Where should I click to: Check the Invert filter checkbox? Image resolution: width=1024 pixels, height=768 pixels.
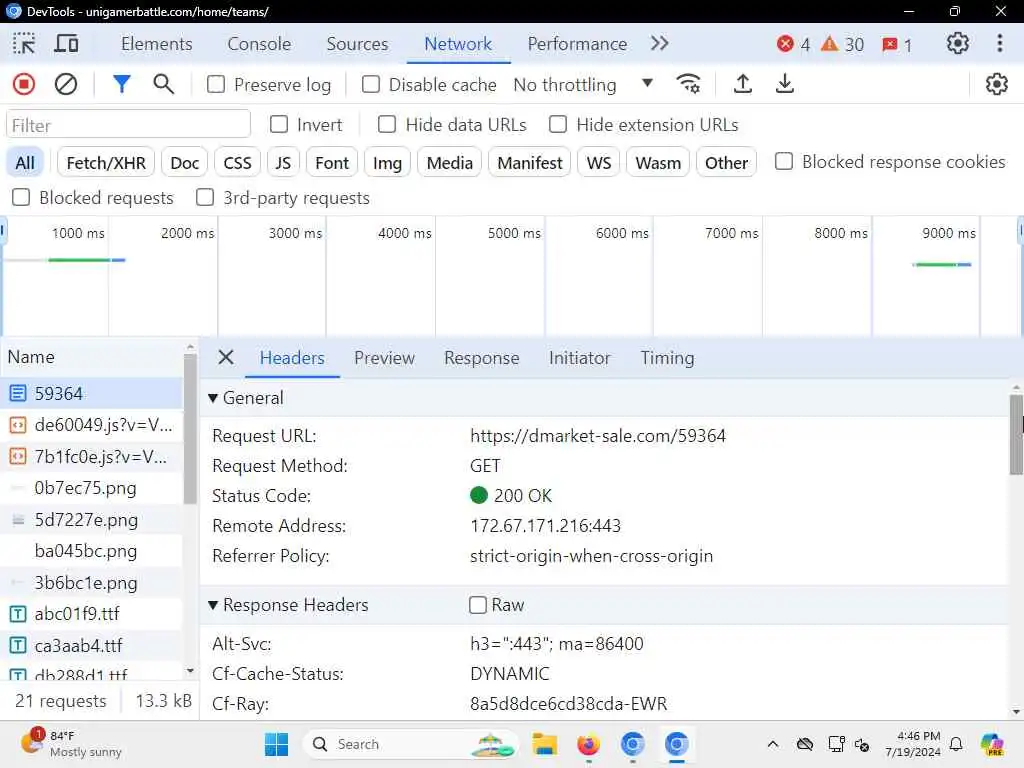tap(279, 124)
